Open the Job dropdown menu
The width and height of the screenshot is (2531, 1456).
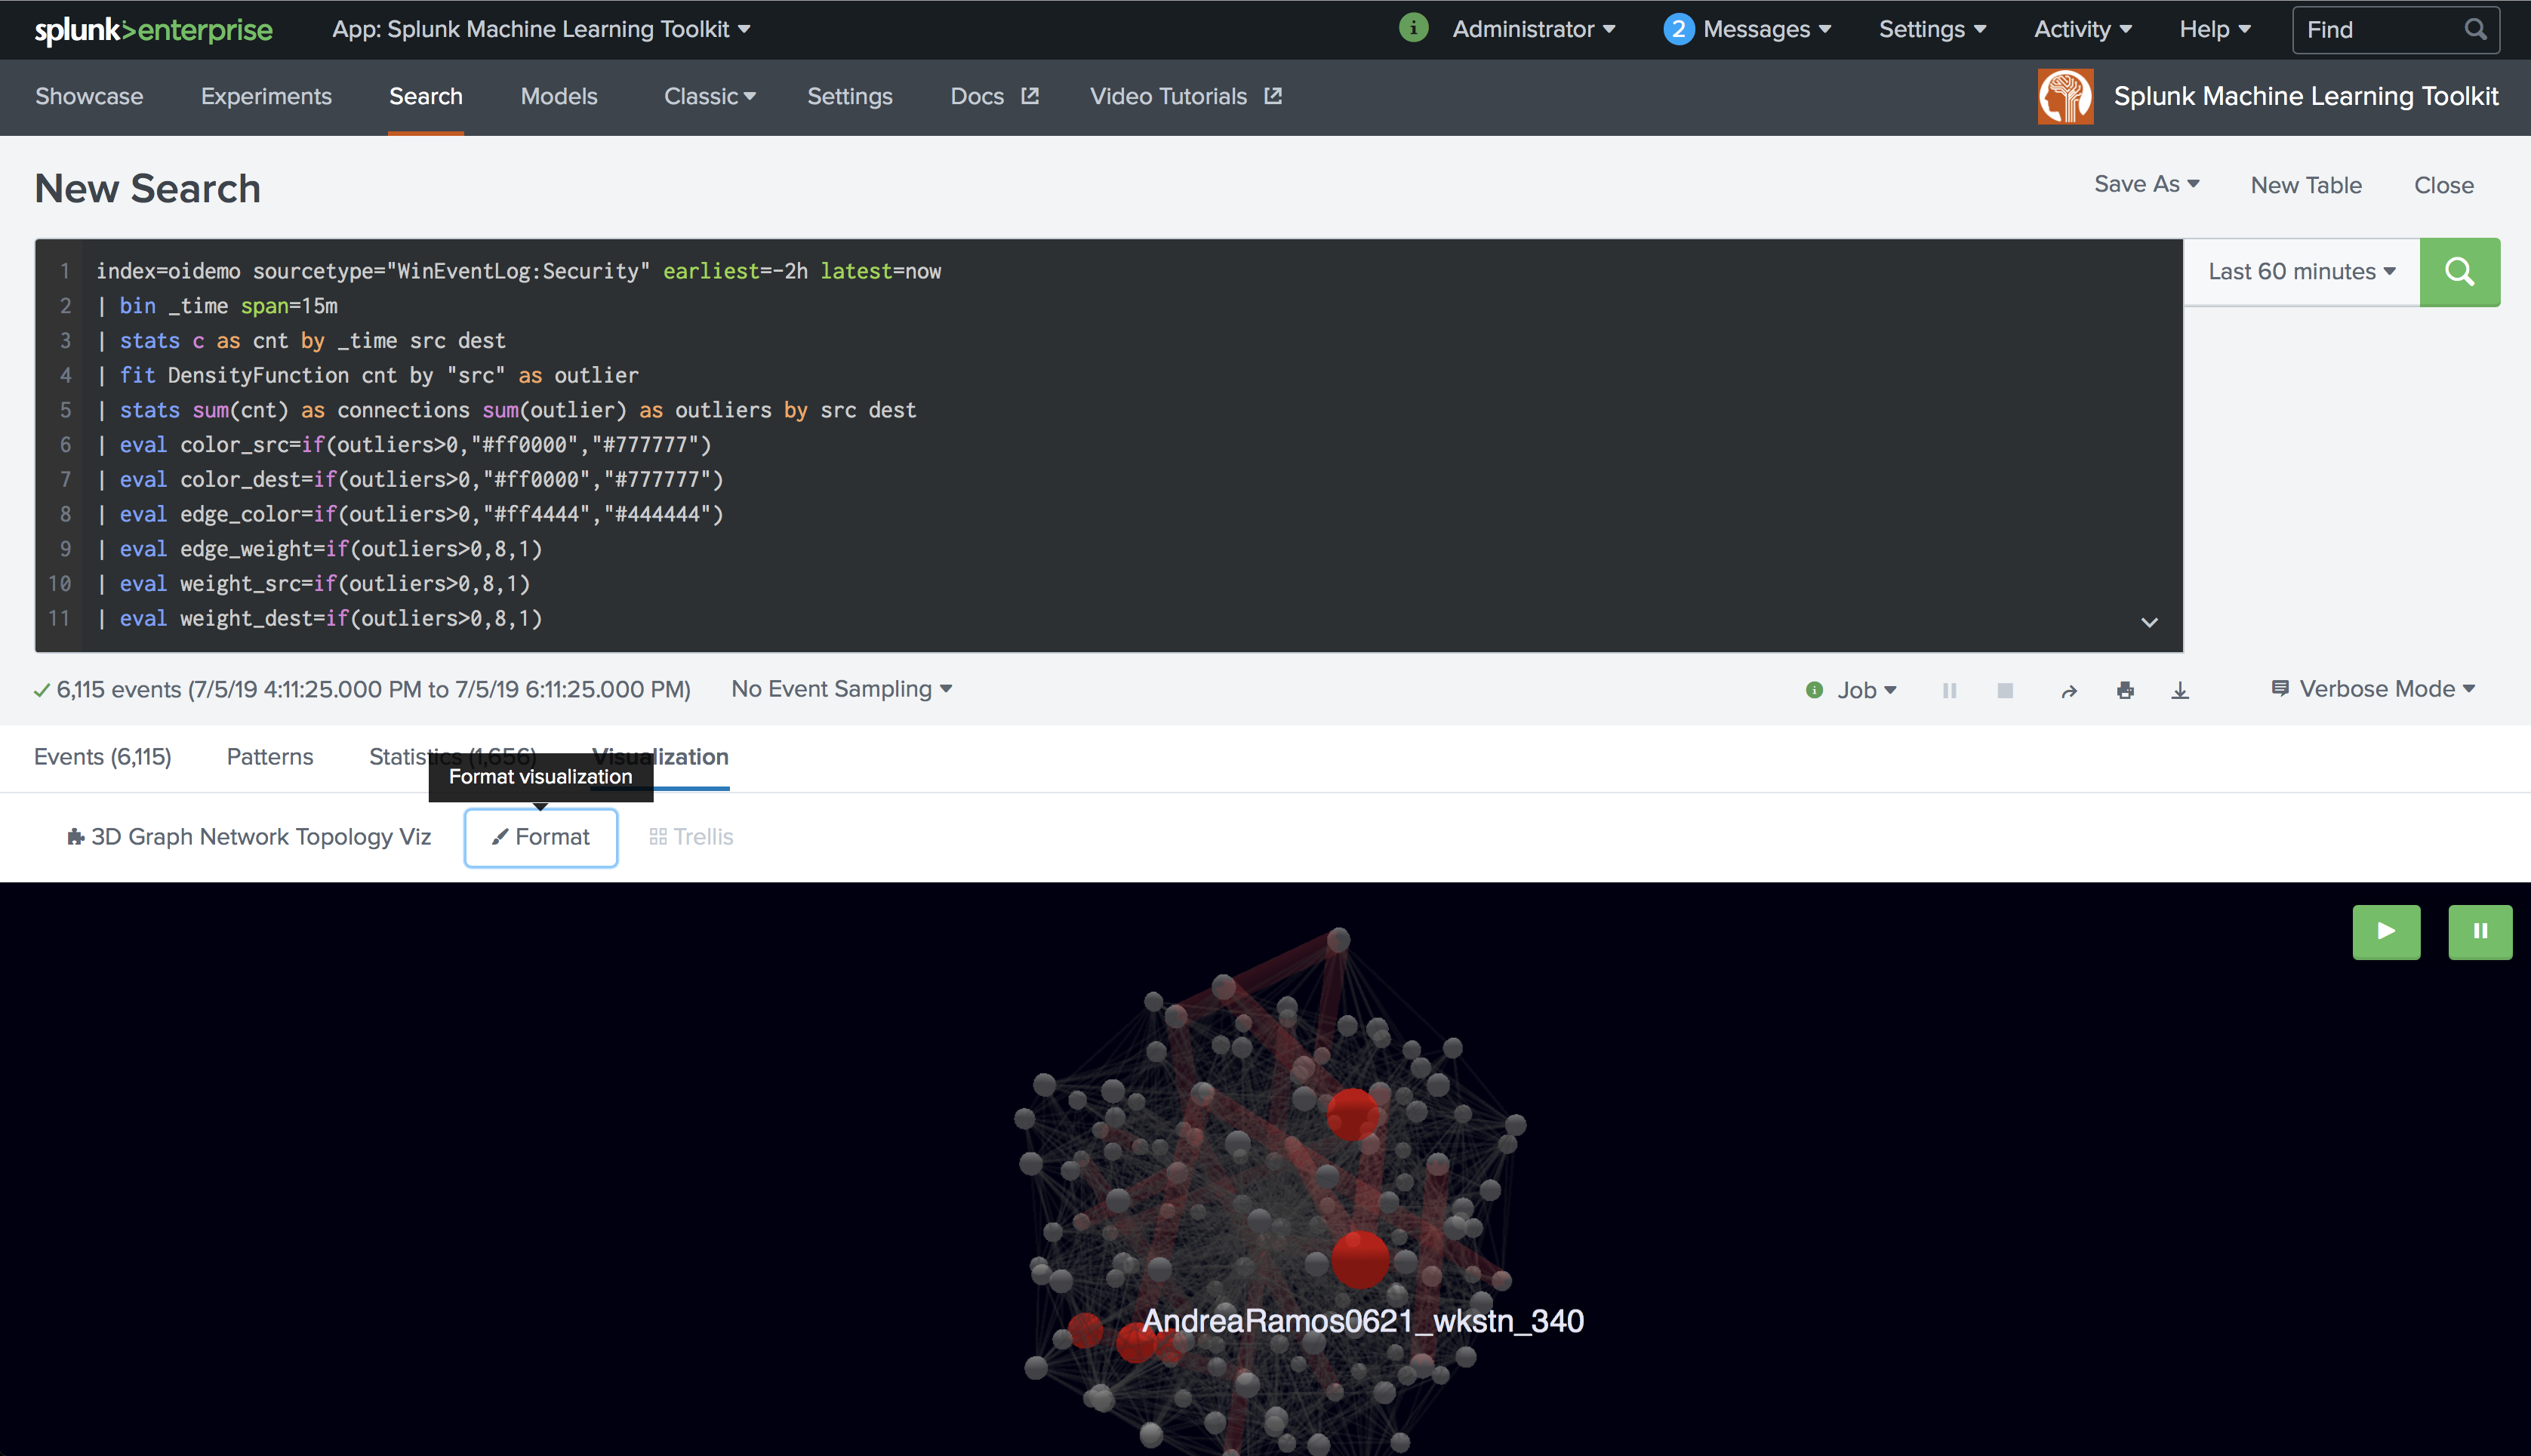1866,690
